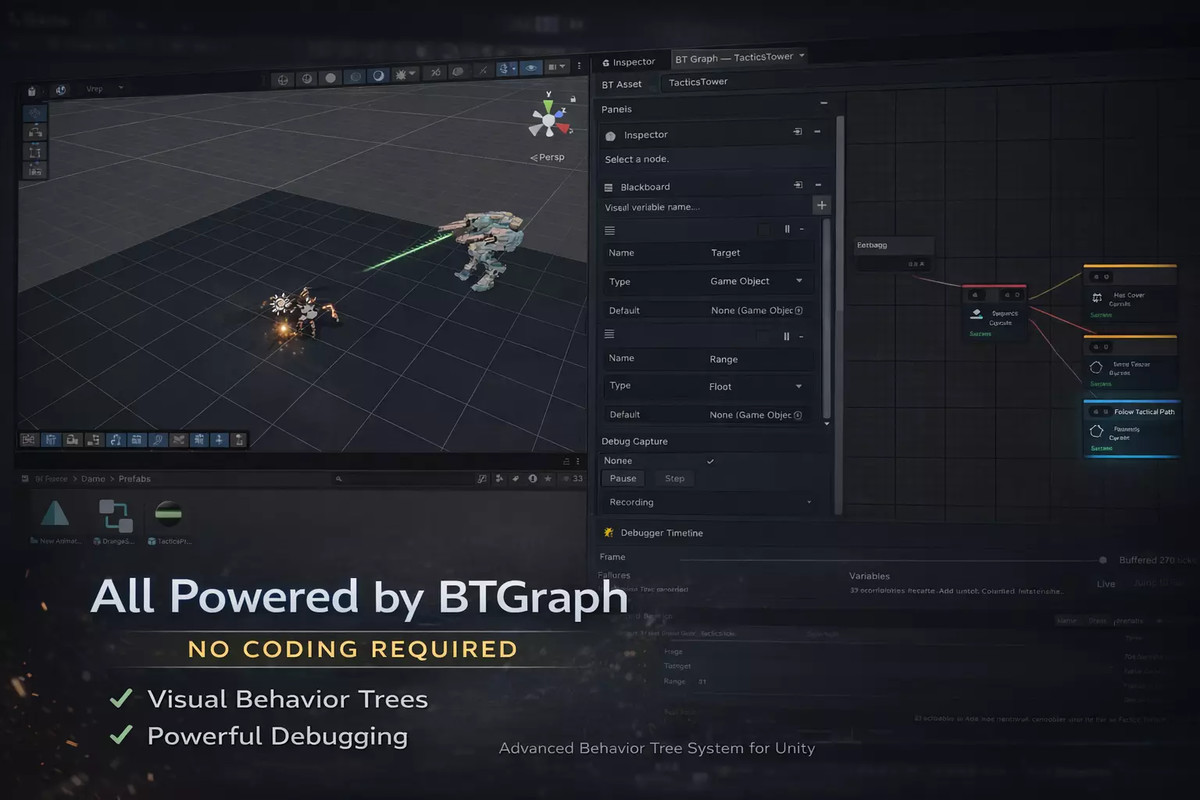
Task: Select the OrangeS... prefab thumbnail
Action: [115, 521]
